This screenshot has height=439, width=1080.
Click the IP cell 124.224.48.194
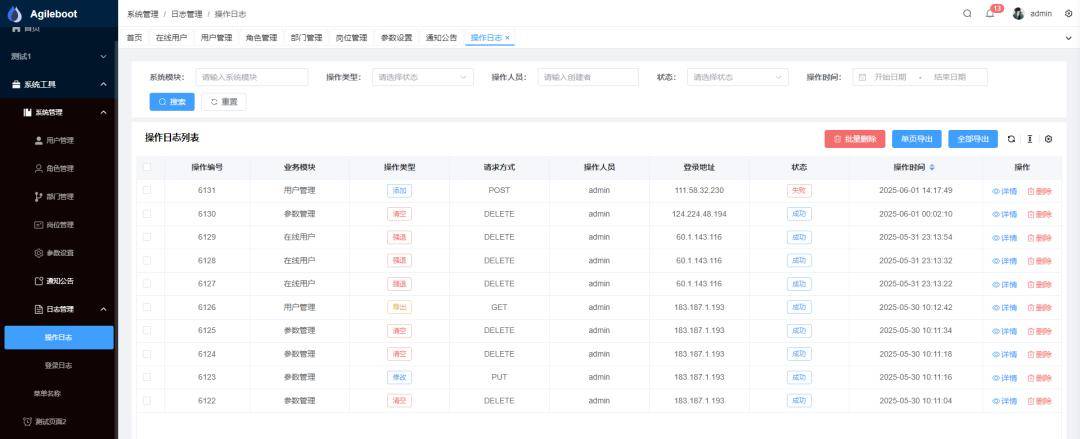(x=699, y=214)
